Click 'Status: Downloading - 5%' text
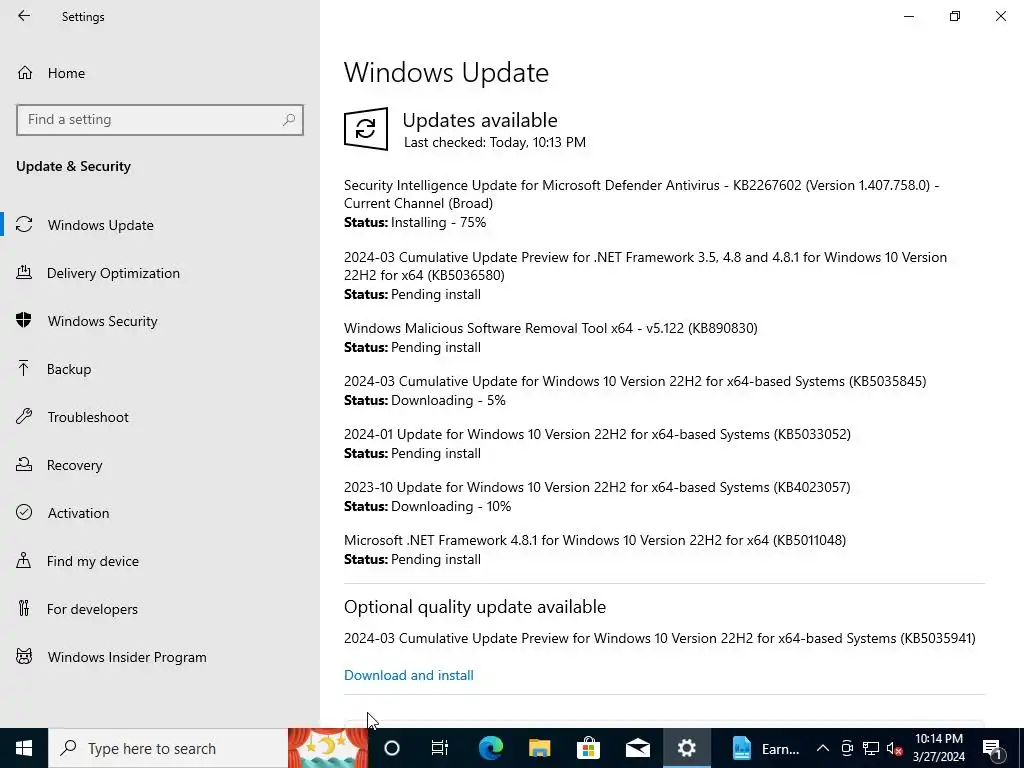 click(425, 400)
